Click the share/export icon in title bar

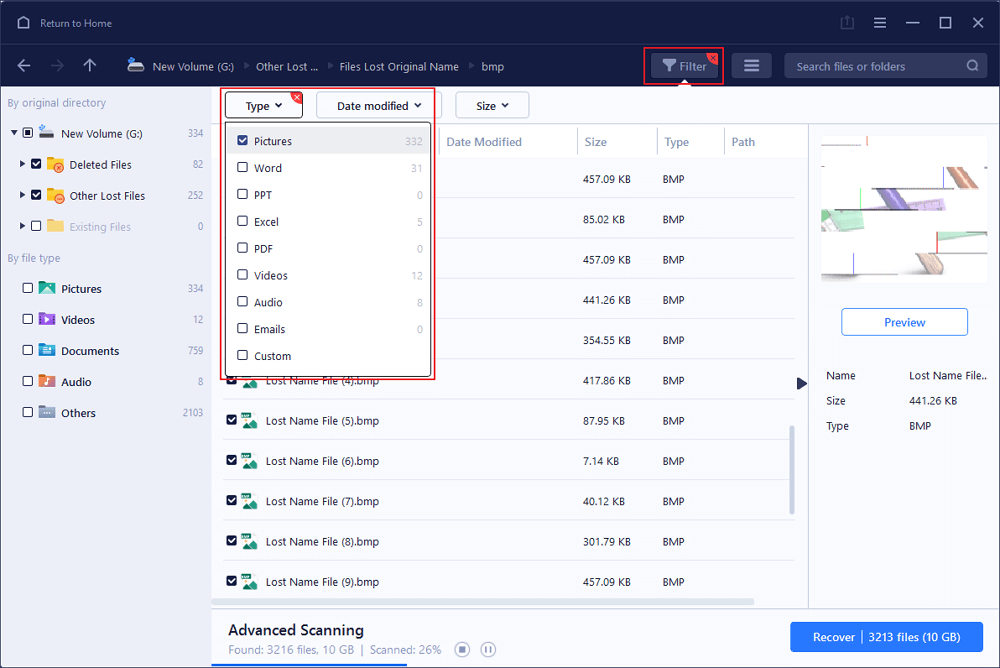coord(847,23)
